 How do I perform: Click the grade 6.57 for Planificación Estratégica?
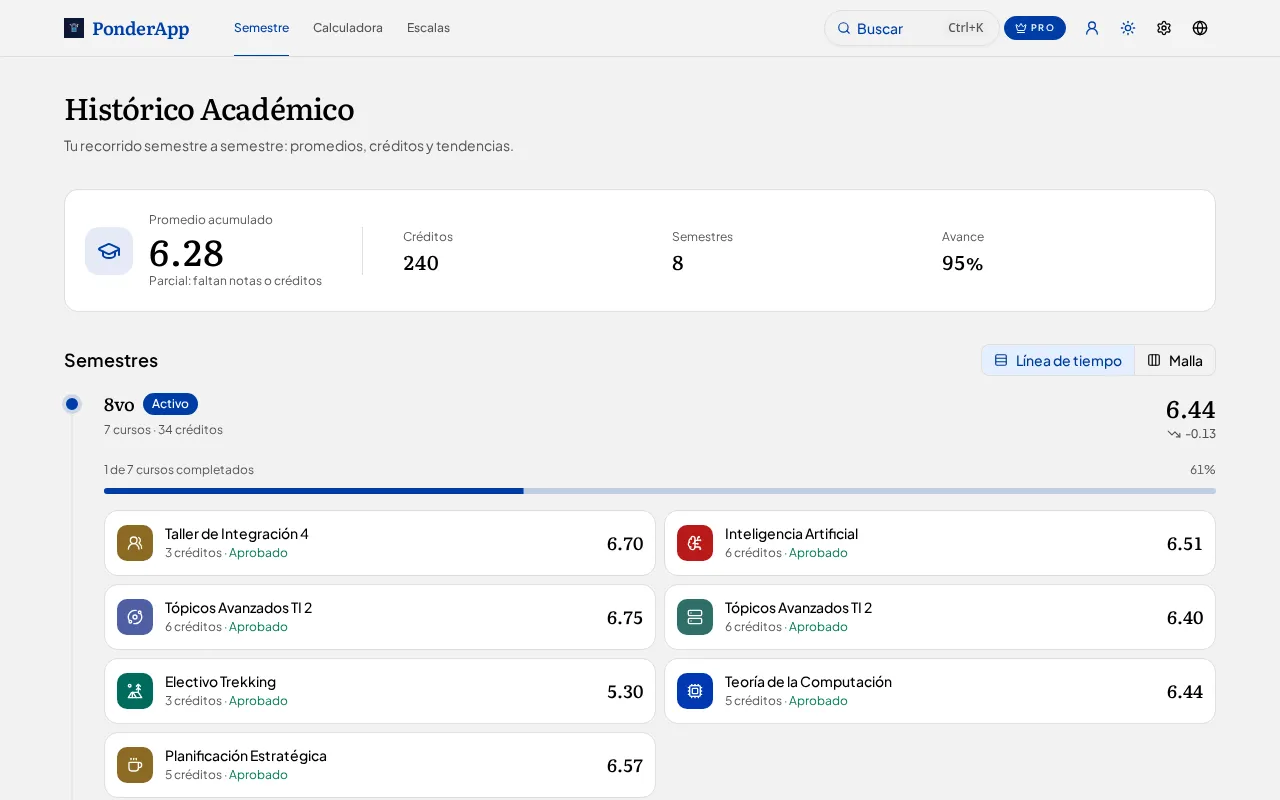625,765
